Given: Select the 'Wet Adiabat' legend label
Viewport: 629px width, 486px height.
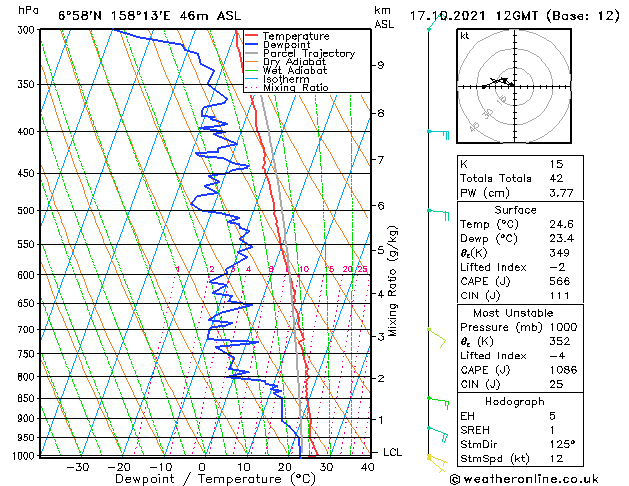Looking at the screenshot, I should click(x=295, y=71).
